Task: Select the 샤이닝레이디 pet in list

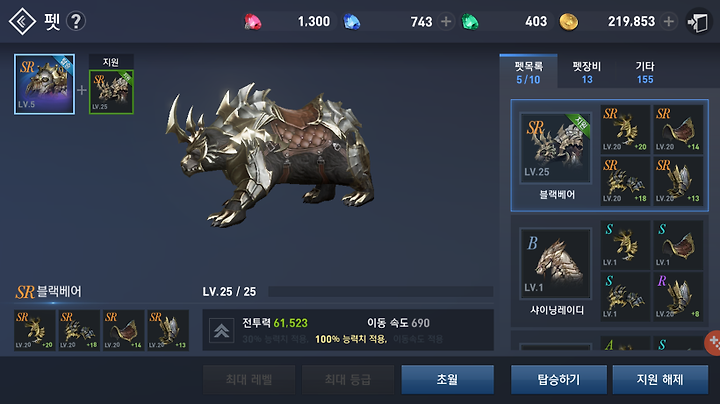Action: 556,272
